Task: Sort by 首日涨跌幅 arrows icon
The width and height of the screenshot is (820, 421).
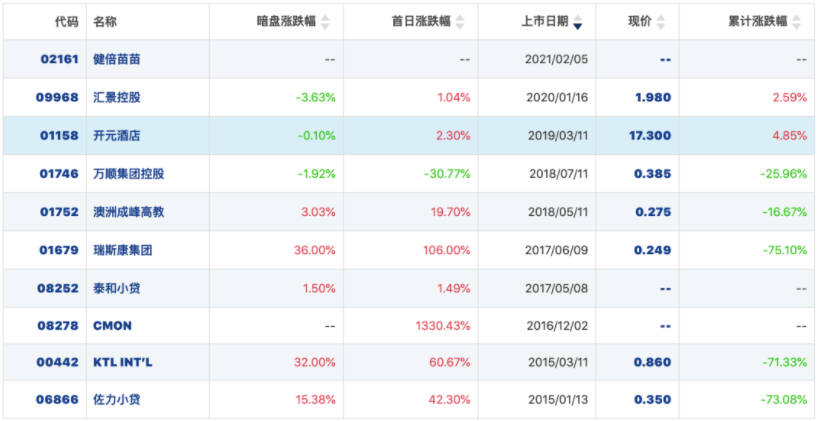Action: (460, 22)
